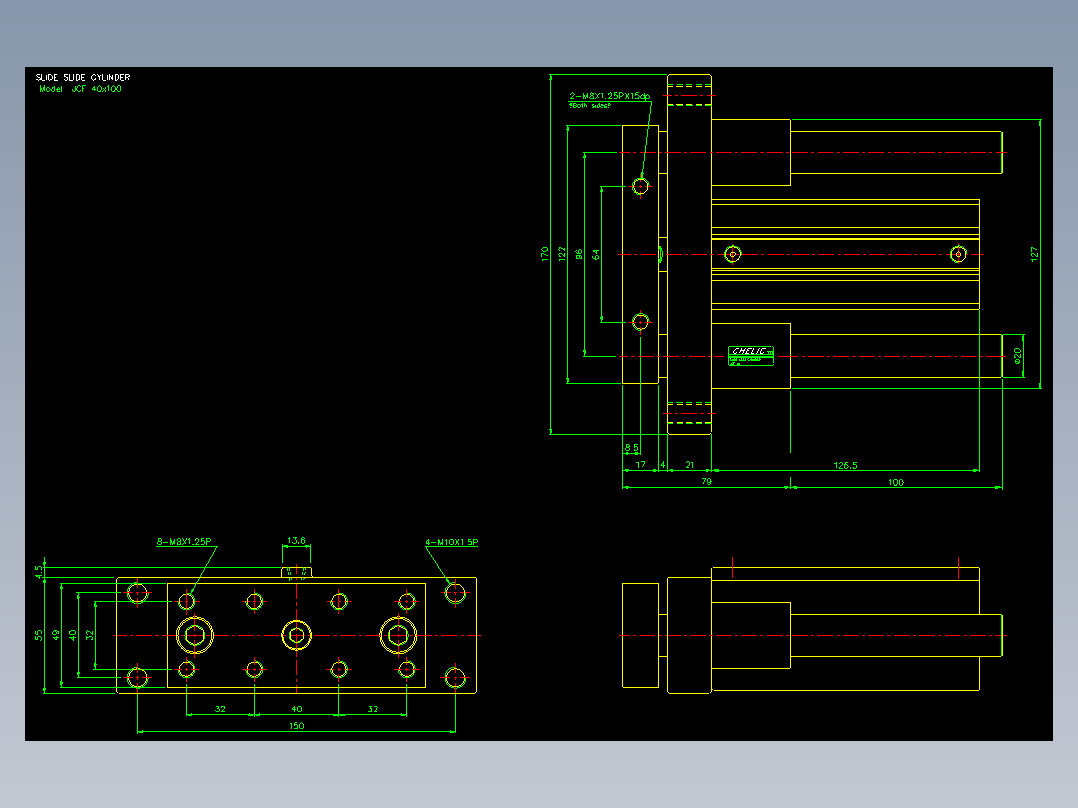Select the "8-M8X1.25P" hole callout
The image size is (1078, 808).
184,542
